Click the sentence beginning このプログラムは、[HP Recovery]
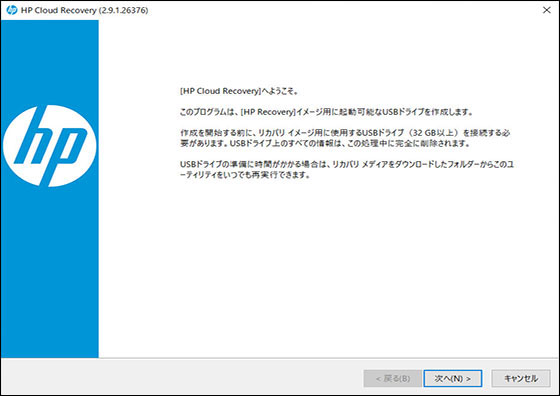Screen dimensions: 560x396 pos(326,112)
